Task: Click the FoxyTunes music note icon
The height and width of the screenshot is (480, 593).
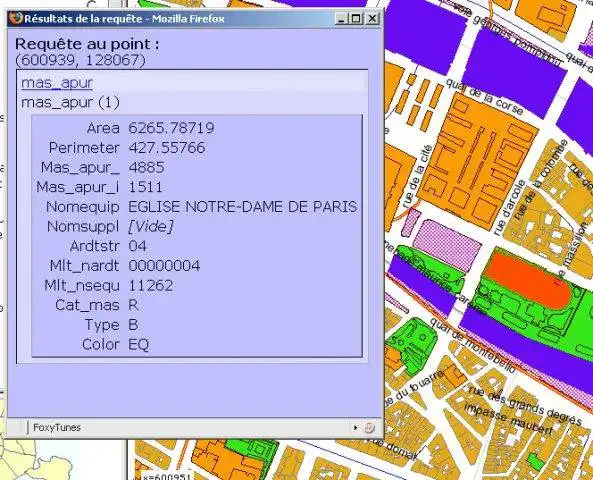Action: [369, 427]
